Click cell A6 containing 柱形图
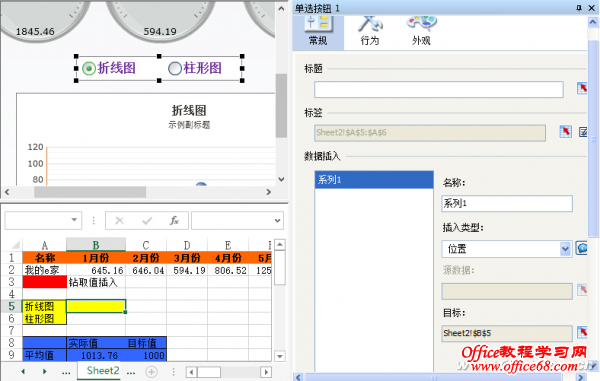 point(44,319)
